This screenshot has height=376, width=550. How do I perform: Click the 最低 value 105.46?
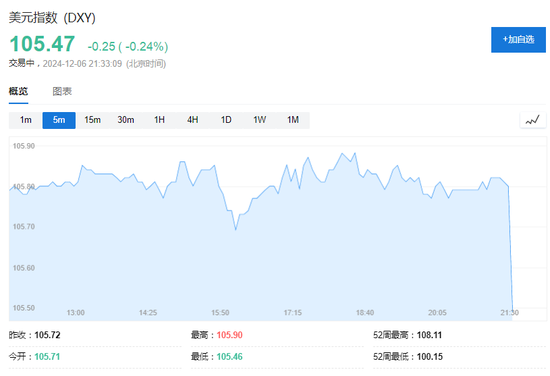click(x=229, y=357)
